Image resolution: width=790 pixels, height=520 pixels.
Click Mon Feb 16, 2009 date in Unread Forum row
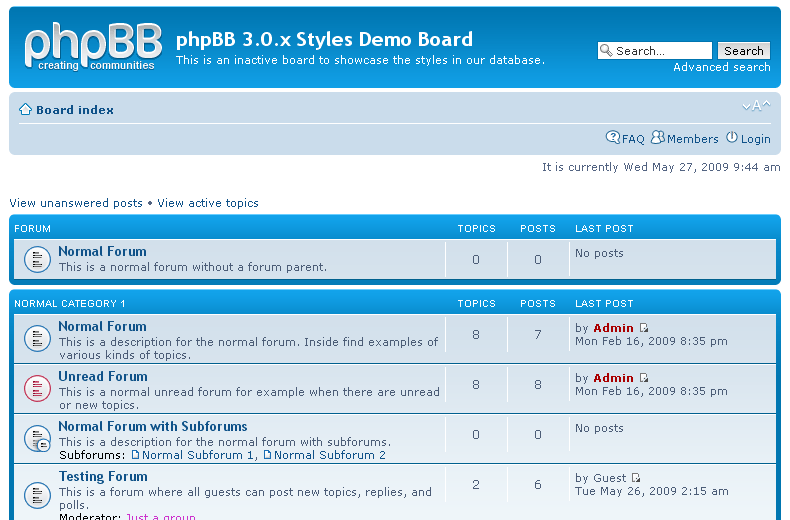(x=651, y=391)
